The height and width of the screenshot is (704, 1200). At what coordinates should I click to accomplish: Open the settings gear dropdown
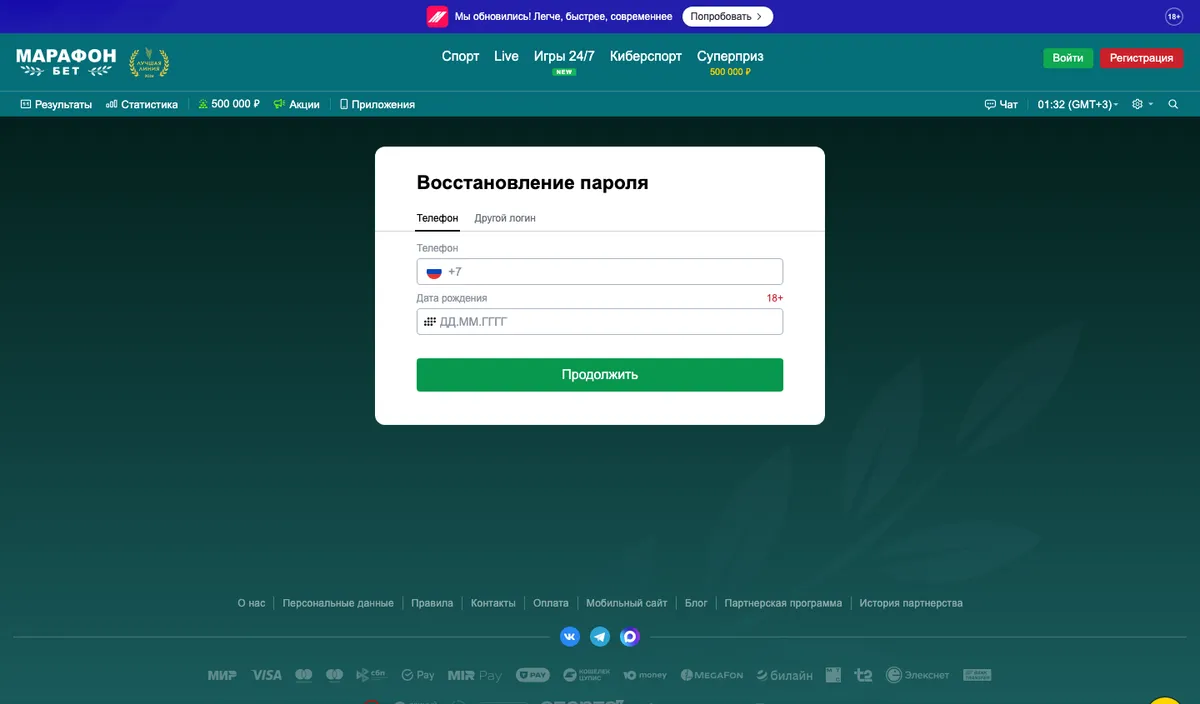[x=1143, y=104]
